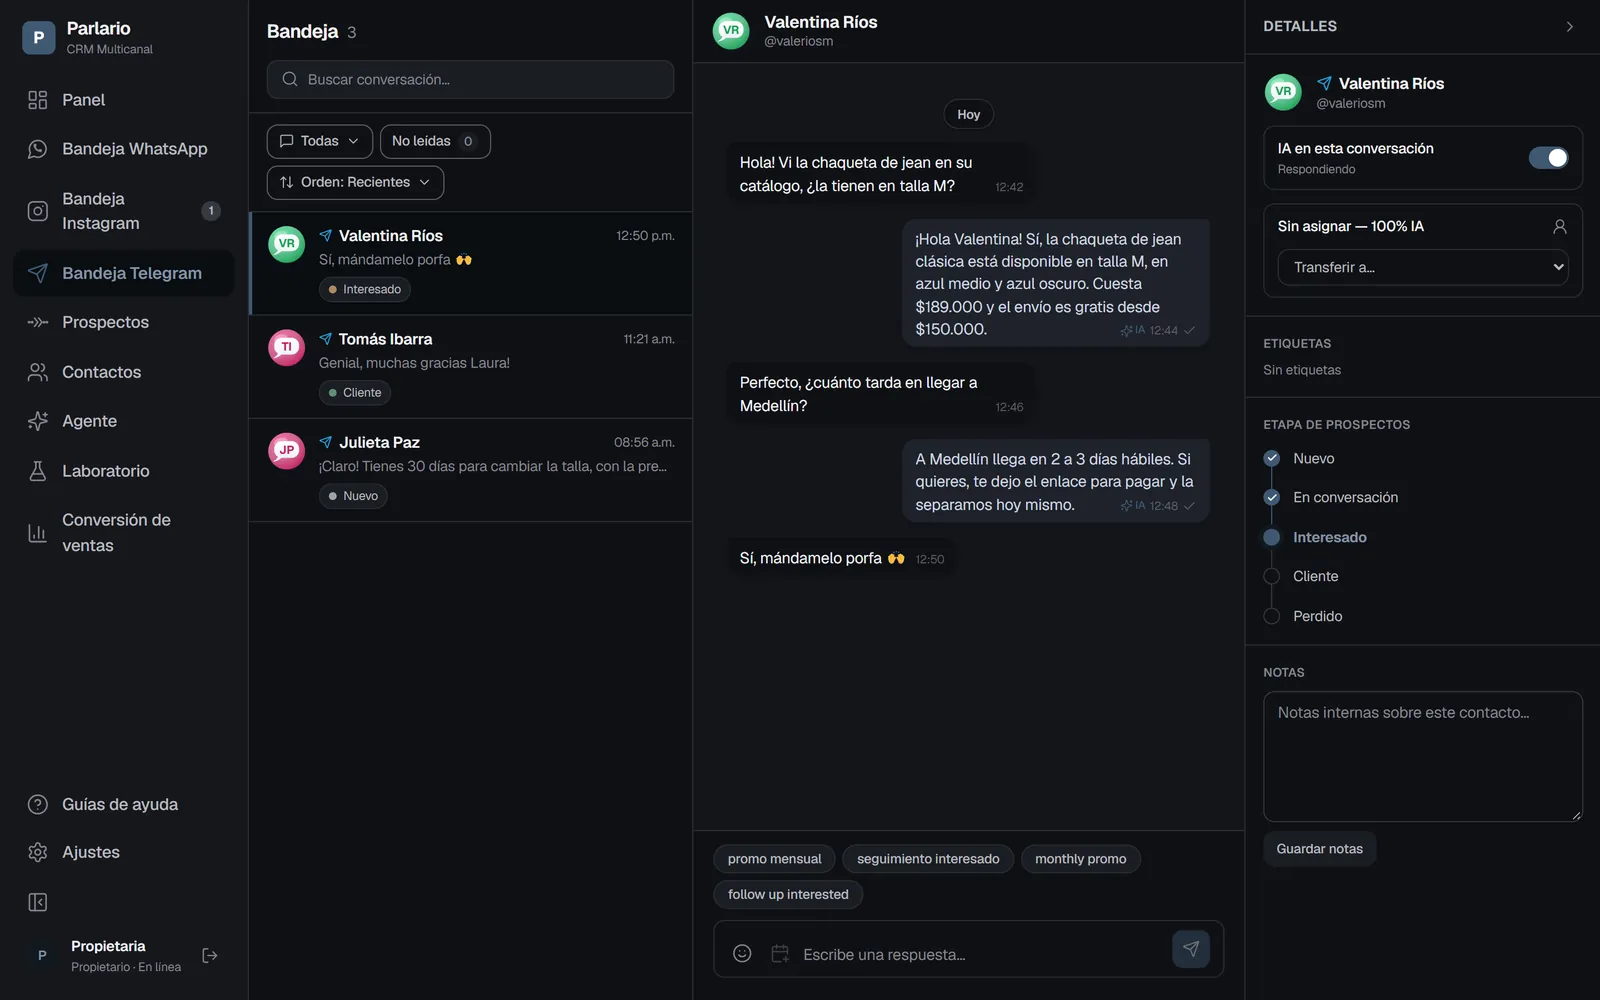Screen dimensions: 1600x1000
Task: Open Conversión de ventas menu item
Action: point(123,533)
